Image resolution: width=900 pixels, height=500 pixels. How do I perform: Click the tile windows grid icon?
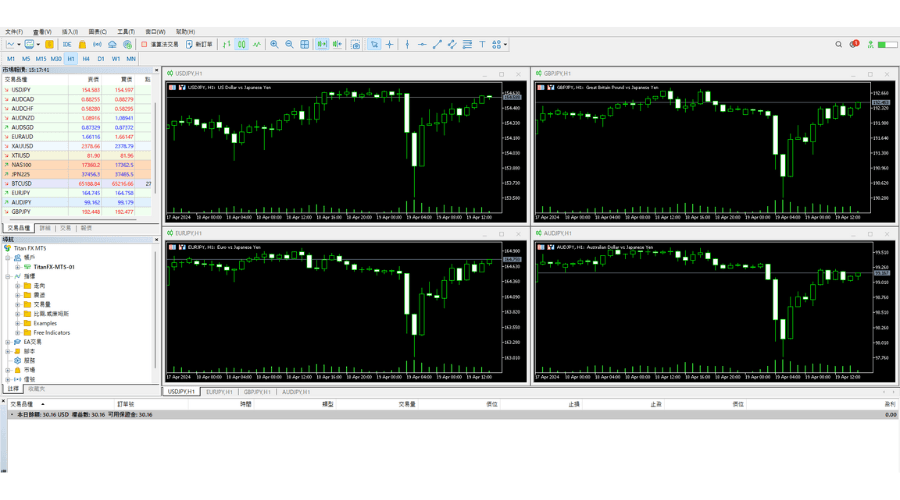click(x=305, y=44)
